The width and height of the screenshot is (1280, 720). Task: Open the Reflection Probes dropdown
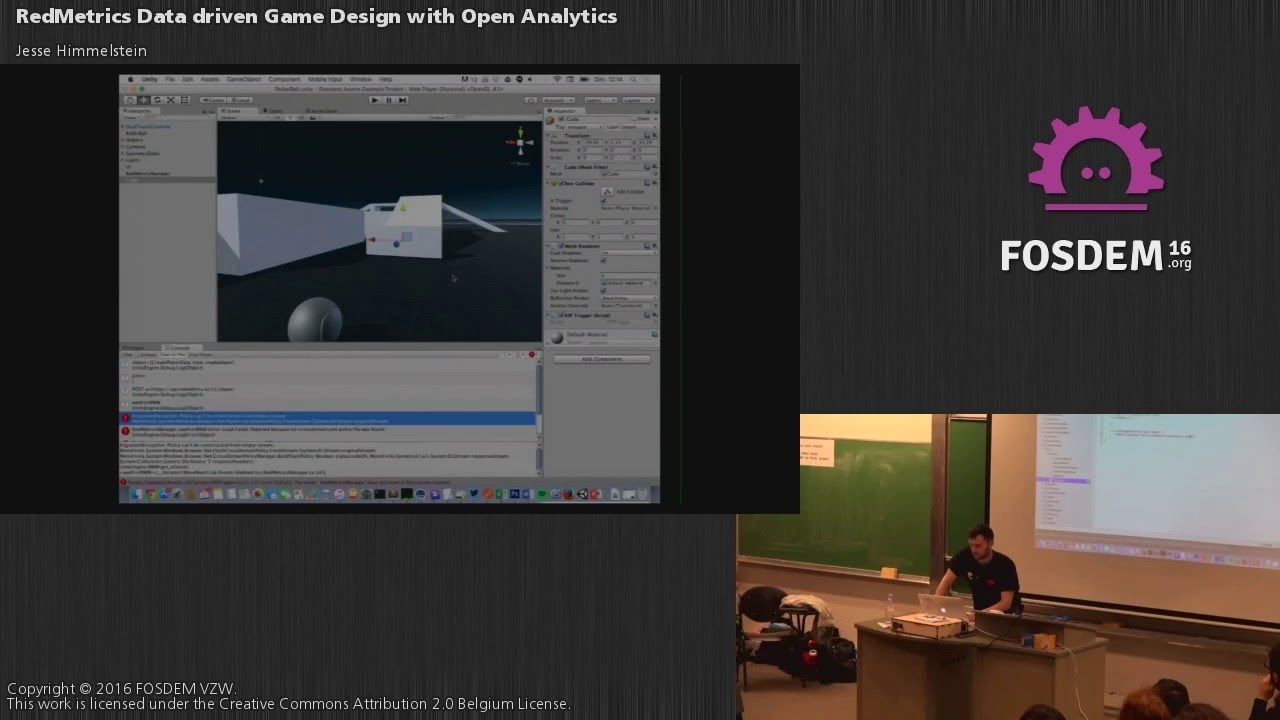point(629,298)
